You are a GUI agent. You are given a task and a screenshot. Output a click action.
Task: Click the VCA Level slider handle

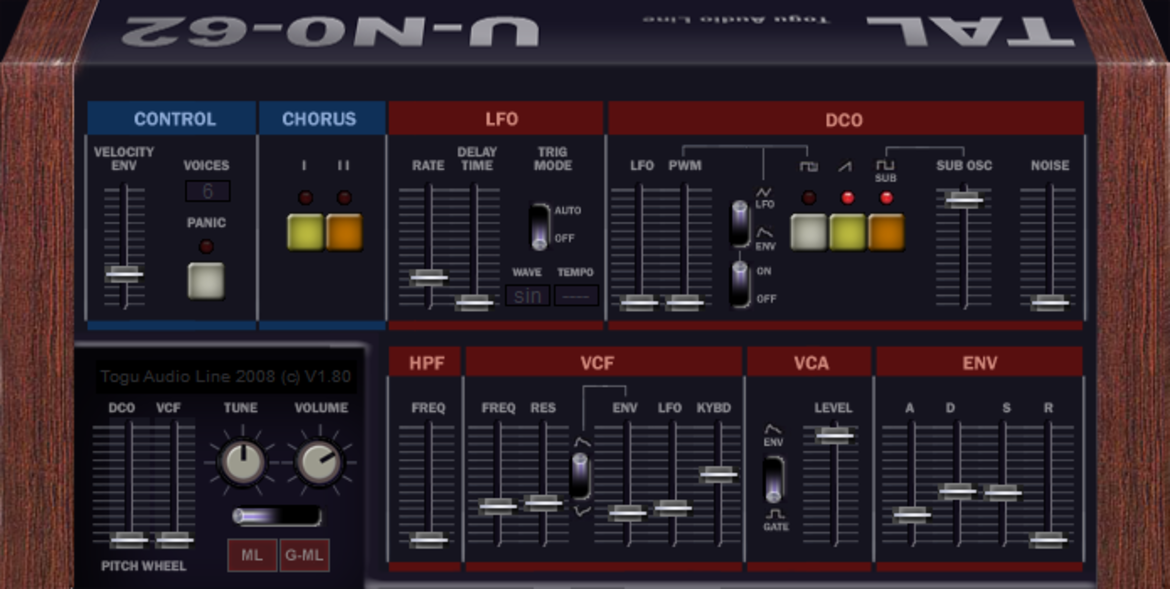pyautogui.click(x=834, y=434)
